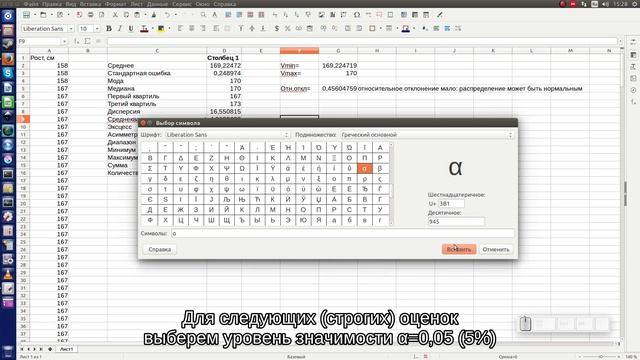
Task: Apply the red font color swatch button
Action: (144, 29)
